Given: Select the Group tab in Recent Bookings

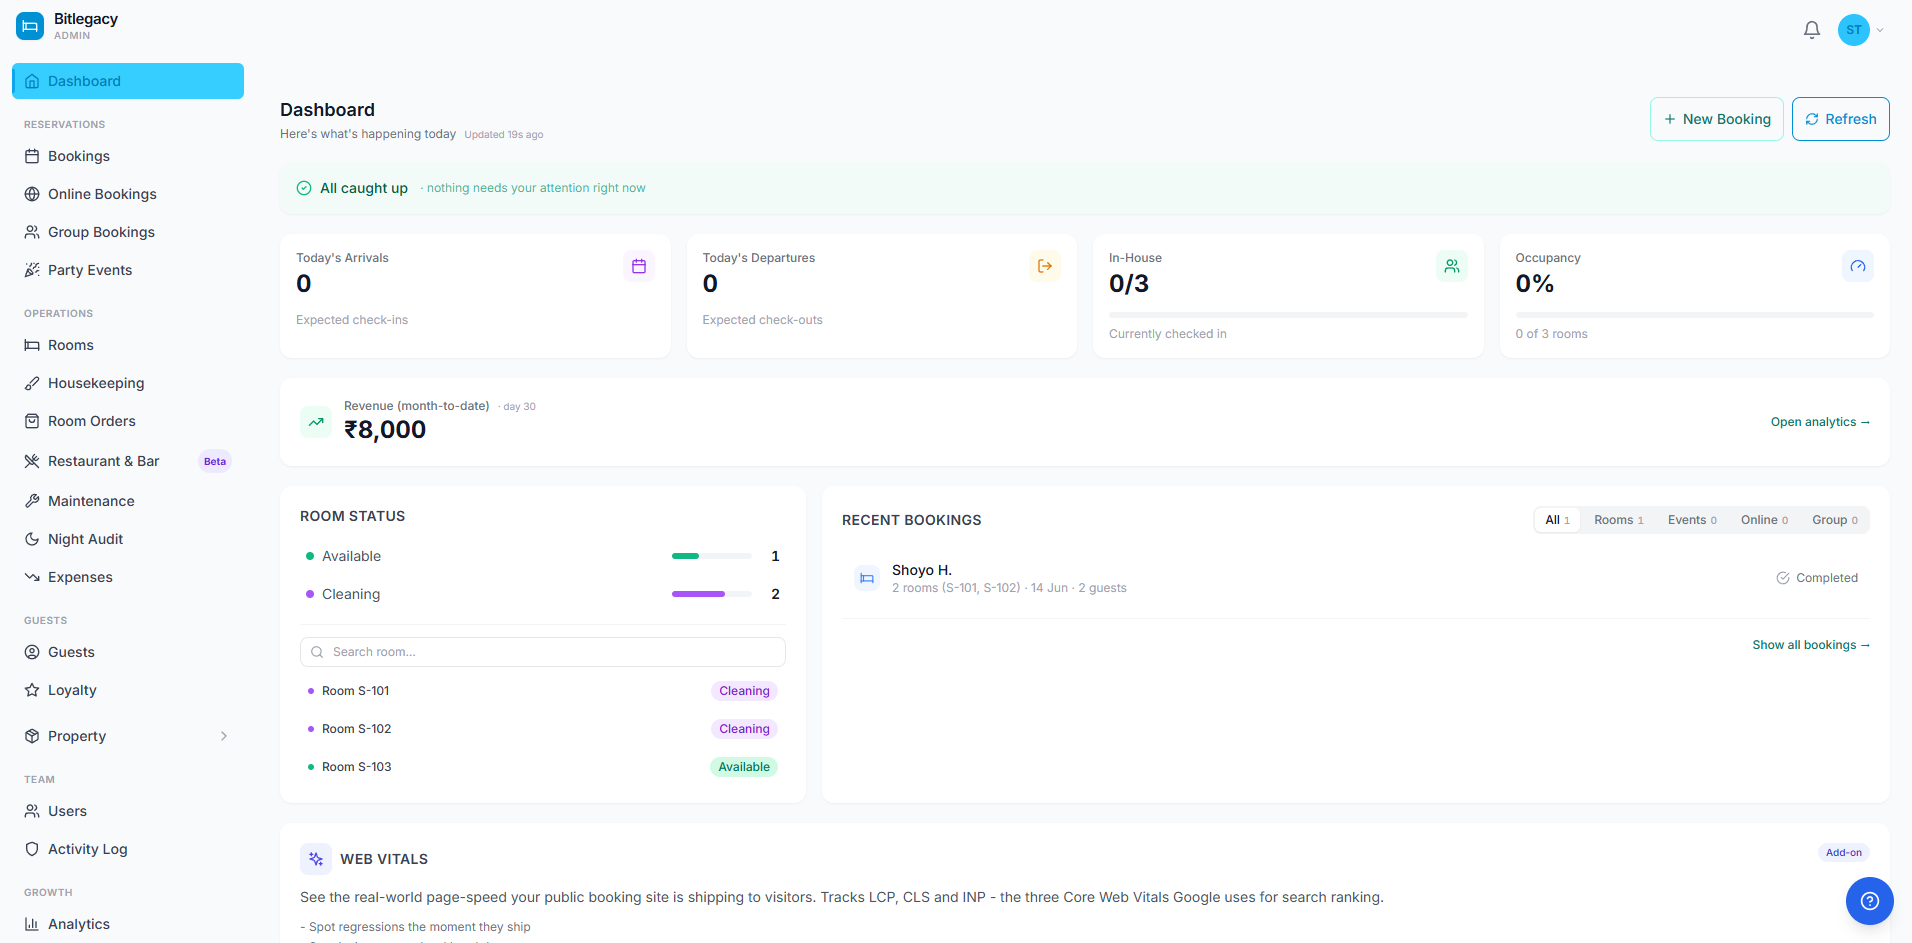Looking at the screenshot, I should [1835, 520].
